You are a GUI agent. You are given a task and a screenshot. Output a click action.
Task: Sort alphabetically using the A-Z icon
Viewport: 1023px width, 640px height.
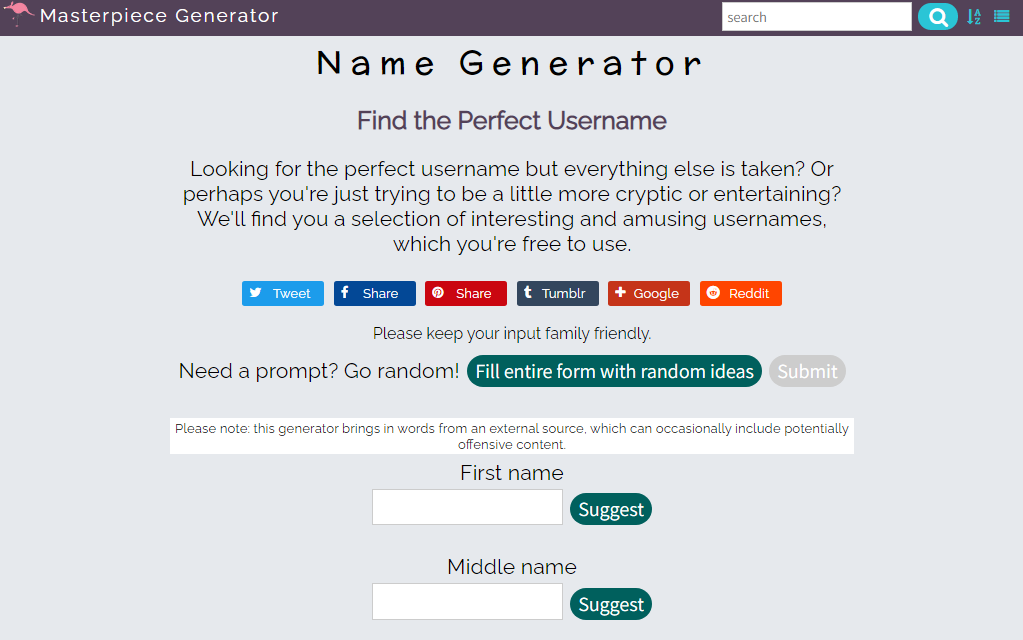point(974,16)
